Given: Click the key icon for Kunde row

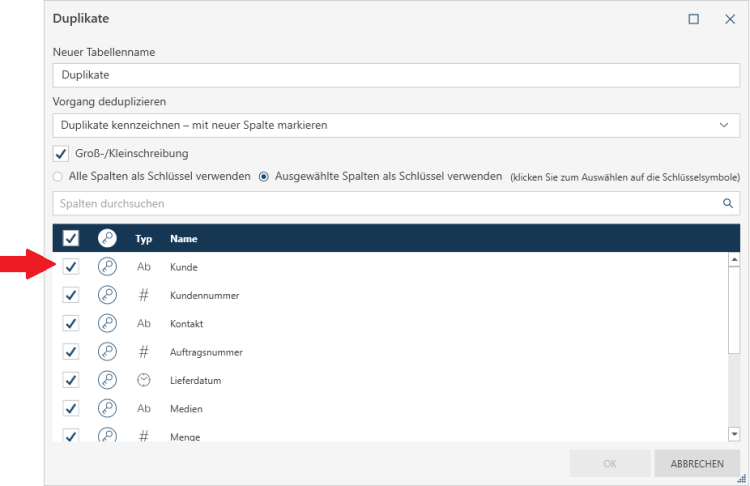Looking at the screenshot, I should (x=107, y=267).
